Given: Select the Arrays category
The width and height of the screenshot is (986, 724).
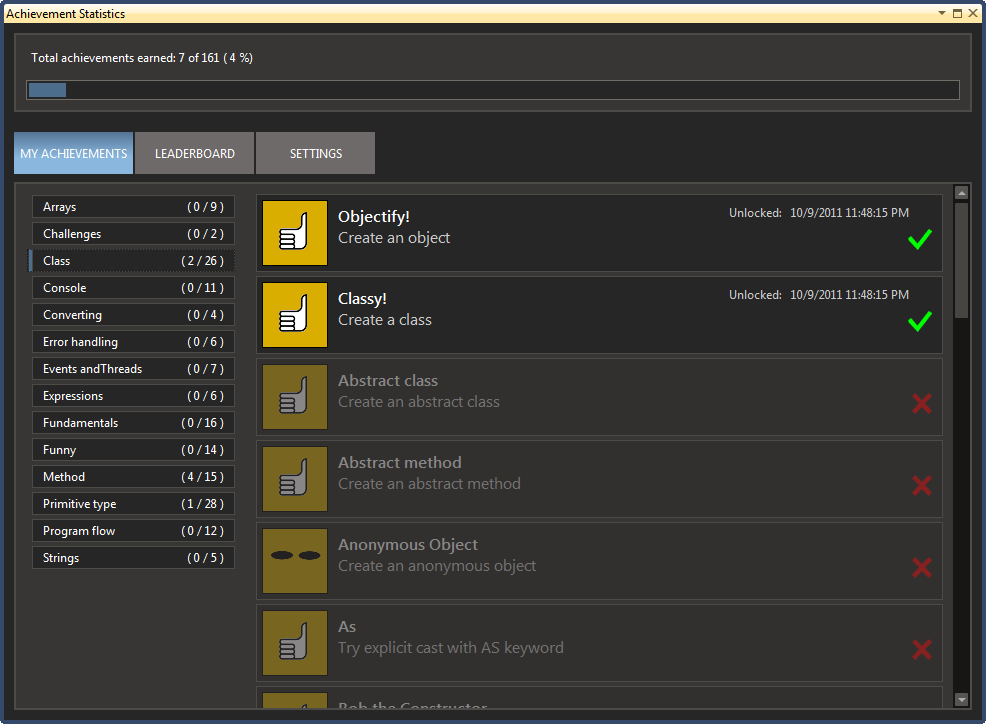Looking at the screenshot, I should click(x=133, y=207).
